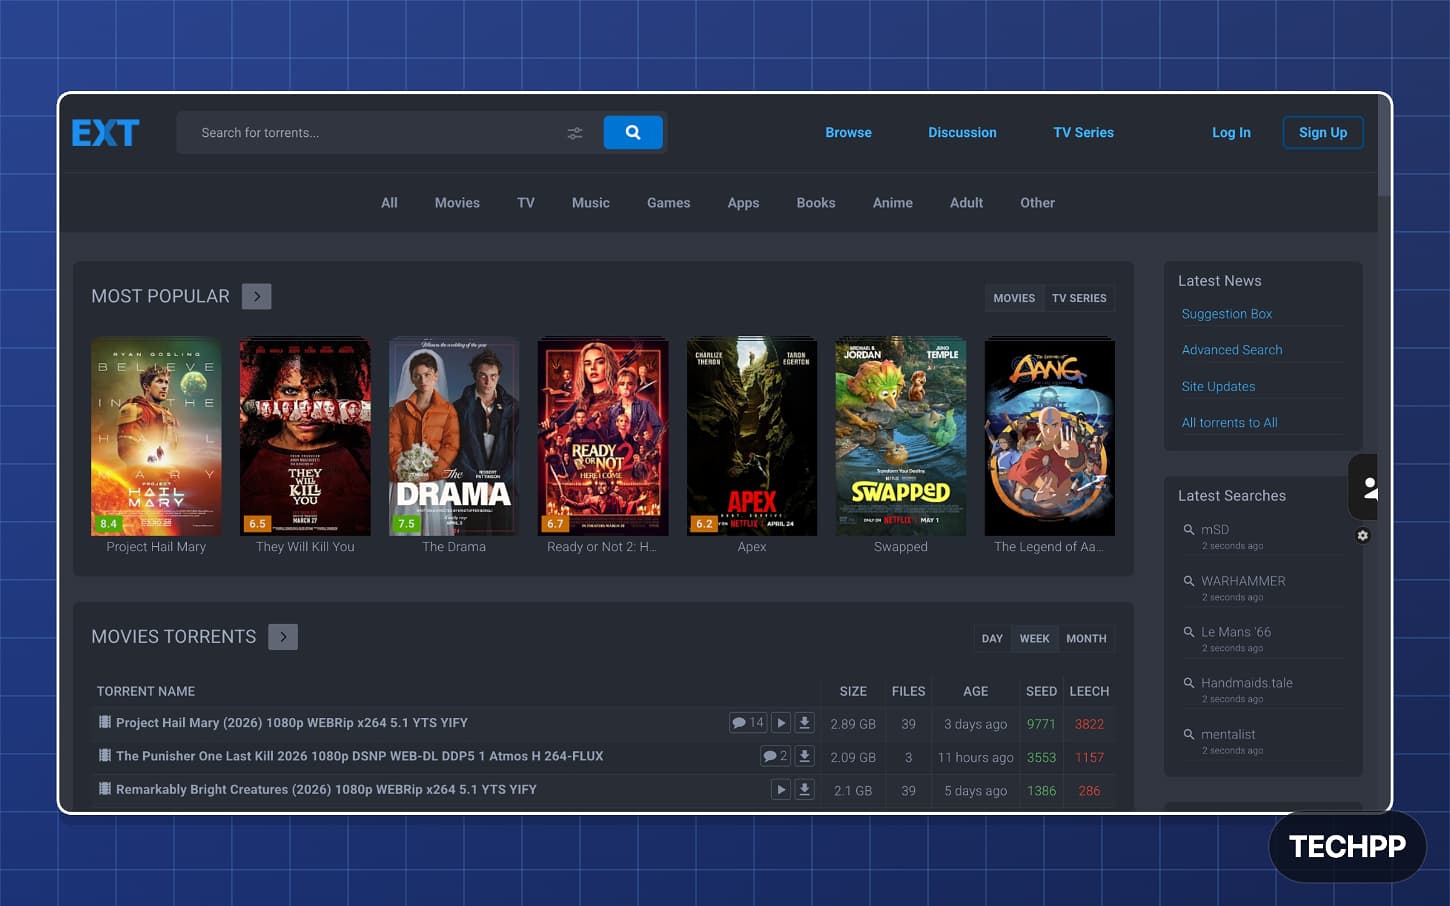Sort by the SIZE column header

point(853,691)
